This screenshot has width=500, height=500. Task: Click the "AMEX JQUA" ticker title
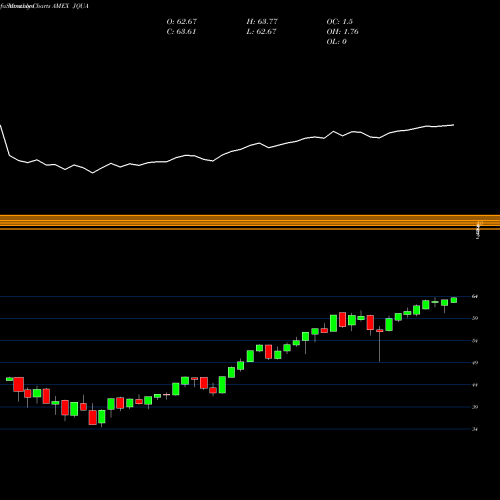click(70, 6)
